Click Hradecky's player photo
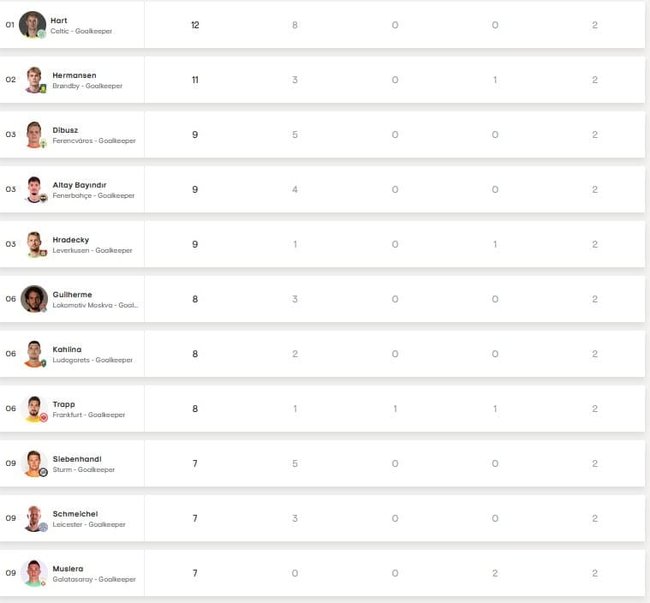 (35, 244)
